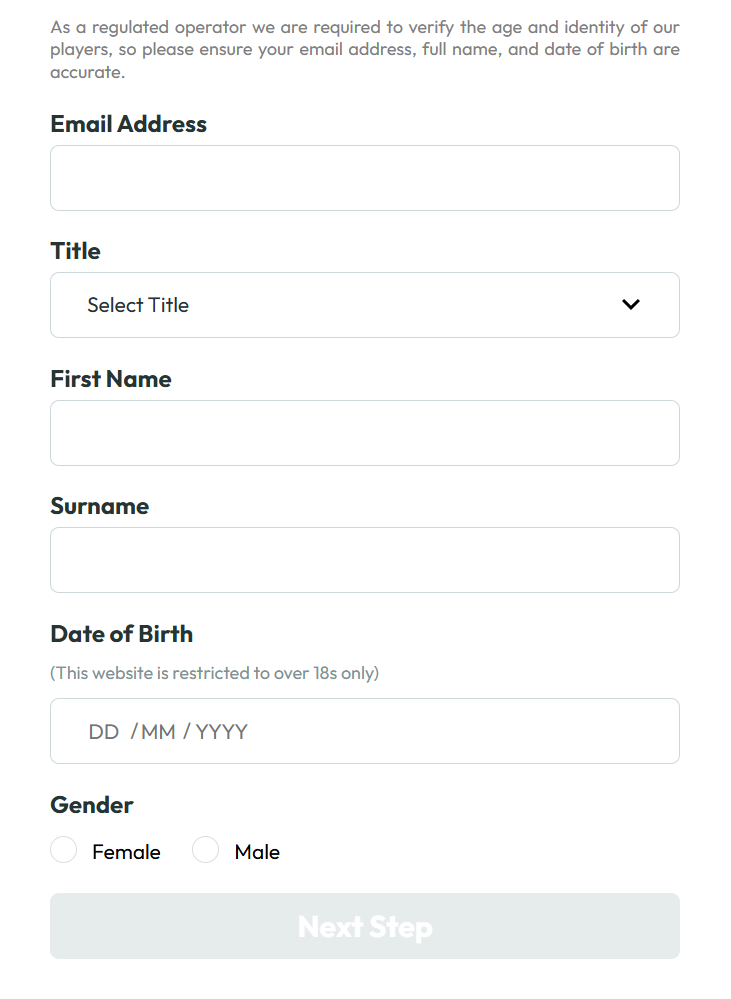Click the DD day placeholder
Image resolution: width=731 pixels, height=999 pixels.
pos(104,732)
